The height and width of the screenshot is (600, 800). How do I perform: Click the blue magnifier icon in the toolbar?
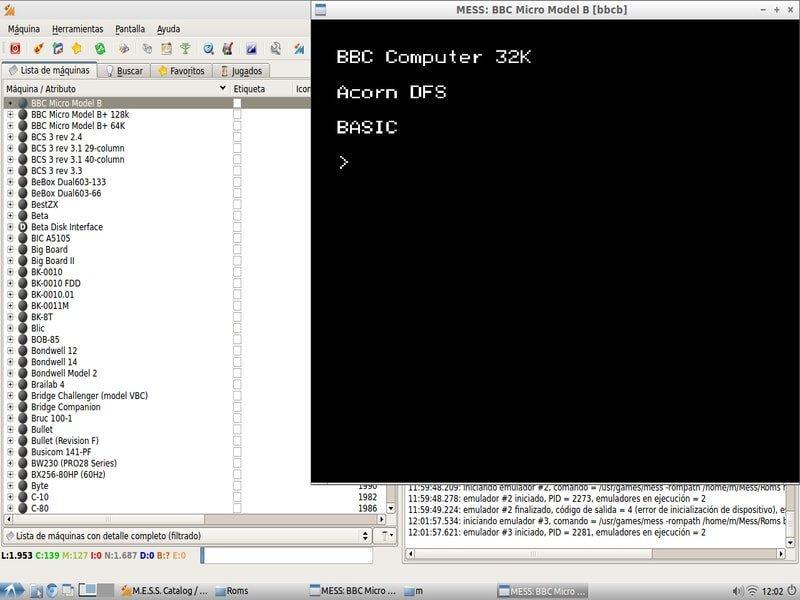[x=208, y=48]
